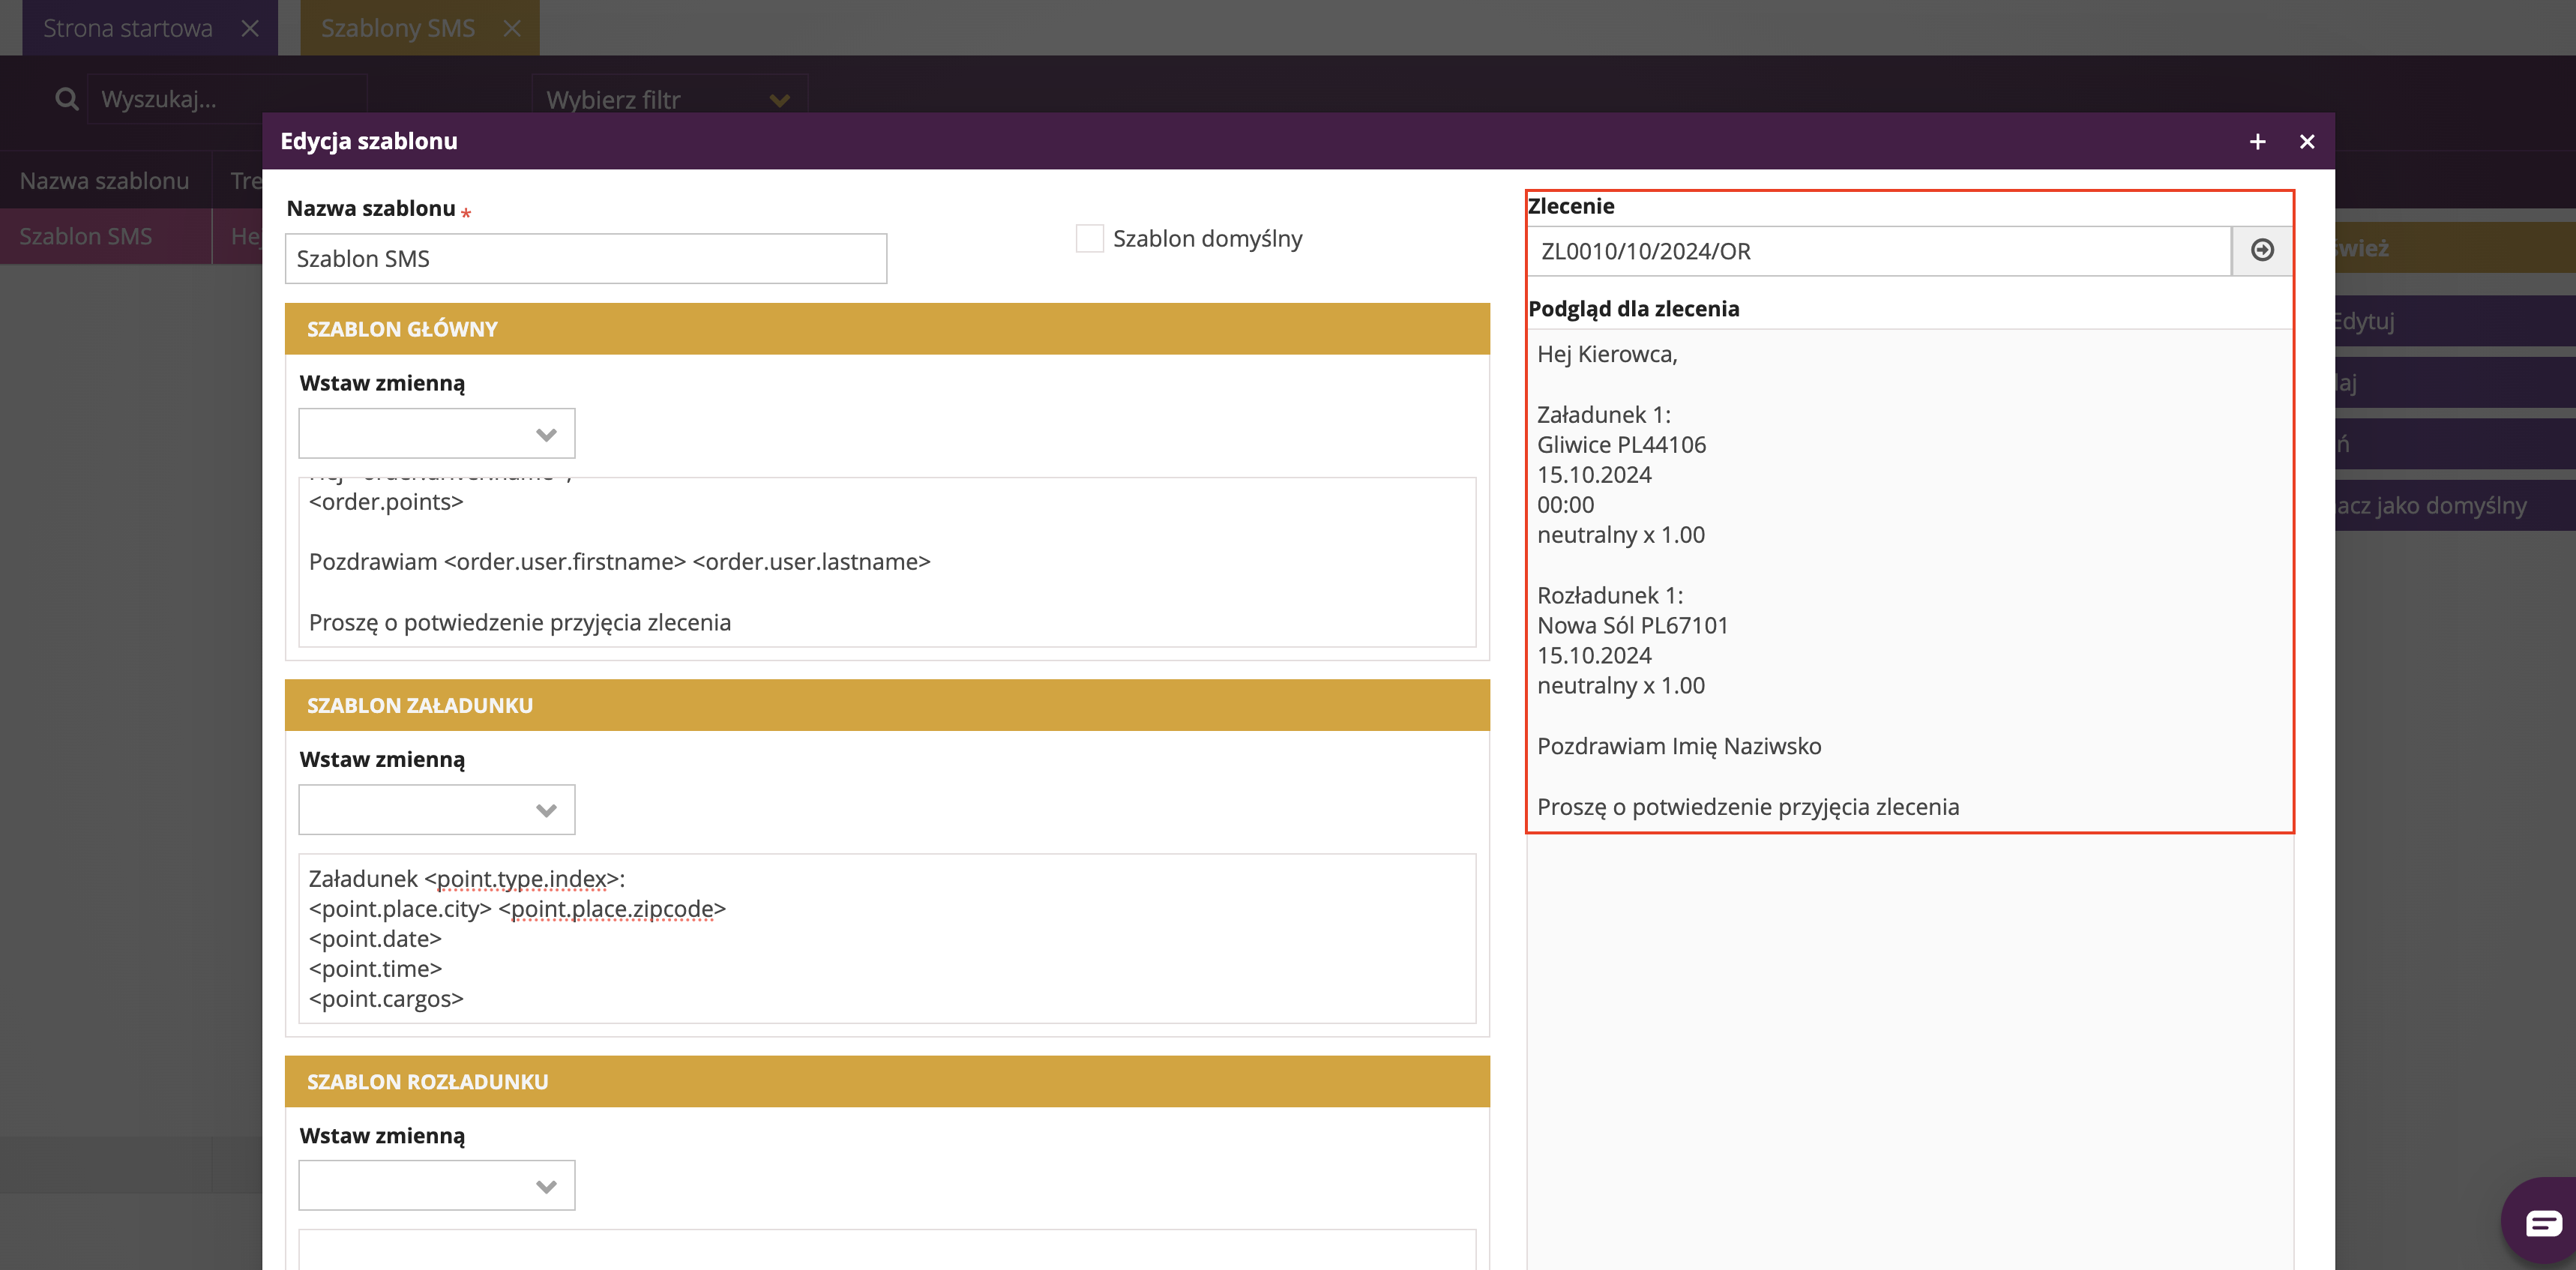2576x1270 pixels.
Task: Expand the Wybierz filtr dropdown
Action: tap(668, 99)
